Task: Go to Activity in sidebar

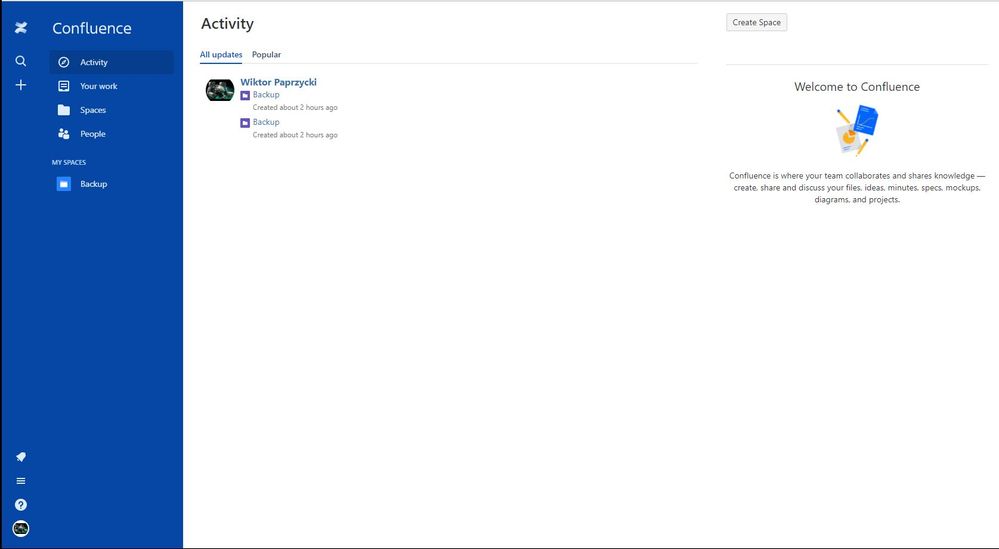Action: click(x=111, y=62)
